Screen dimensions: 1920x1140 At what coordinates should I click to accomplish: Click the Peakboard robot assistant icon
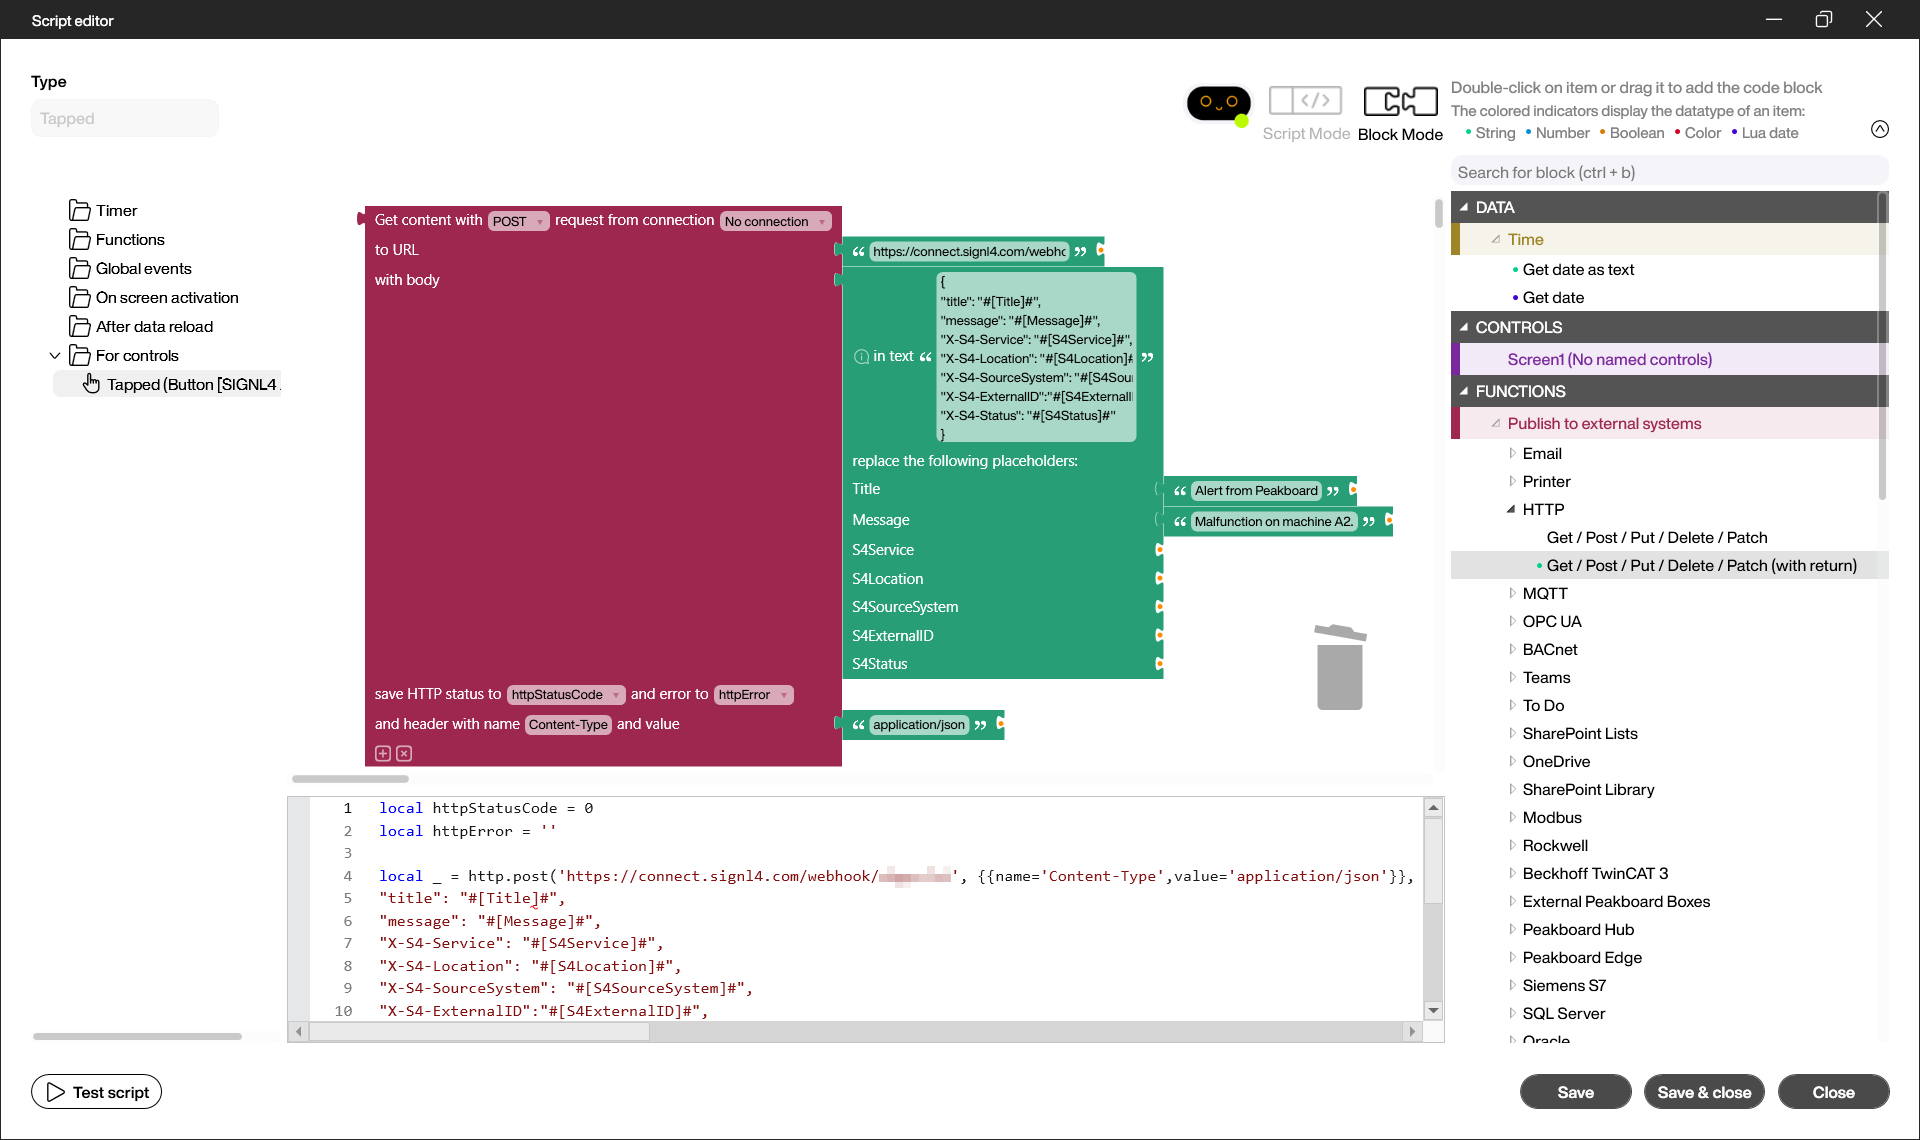[1218, 103]
